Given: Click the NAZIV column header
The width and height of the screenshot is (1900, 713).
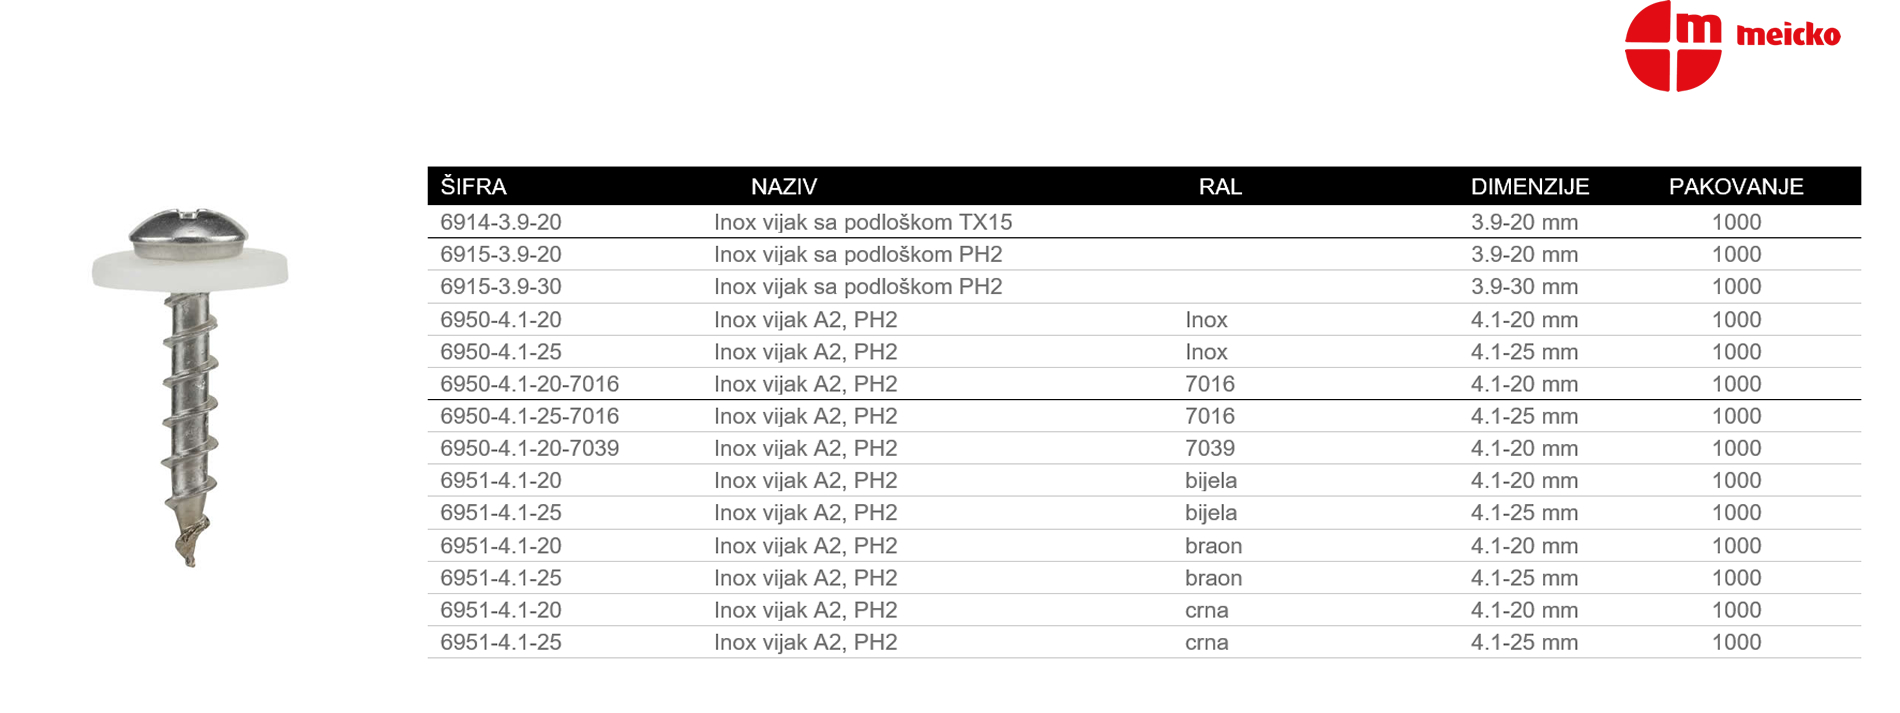Looking at the screenshot, I should point(784,187).
